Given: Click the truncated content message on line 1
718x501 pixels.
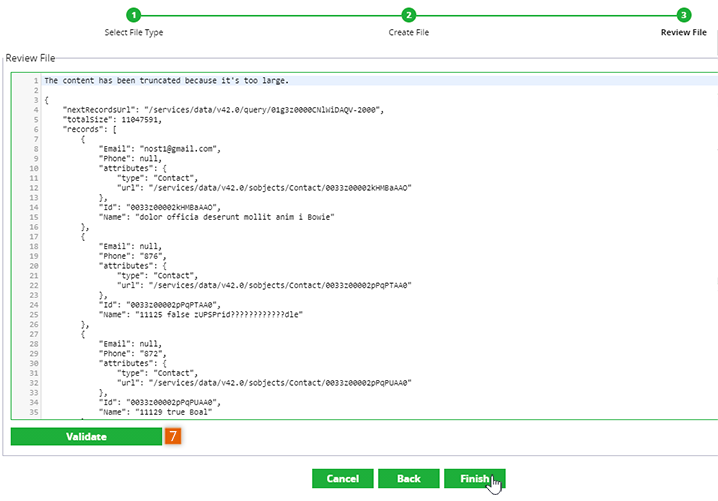Looking at the screenshot, I should [167, 81].
